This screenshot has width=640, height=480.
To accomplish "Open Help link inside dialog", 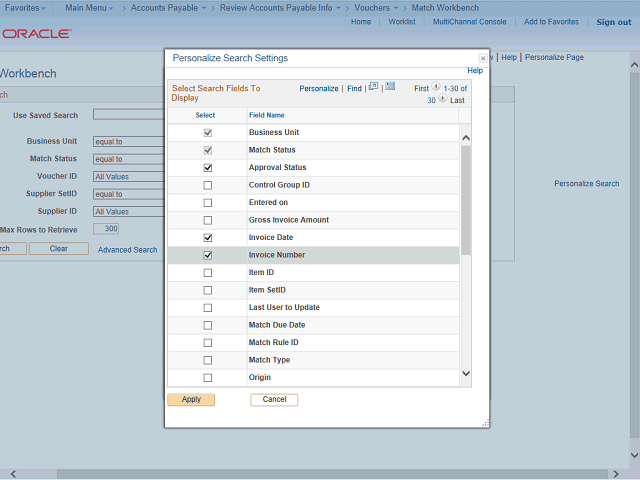I will (x=475, y=71).
